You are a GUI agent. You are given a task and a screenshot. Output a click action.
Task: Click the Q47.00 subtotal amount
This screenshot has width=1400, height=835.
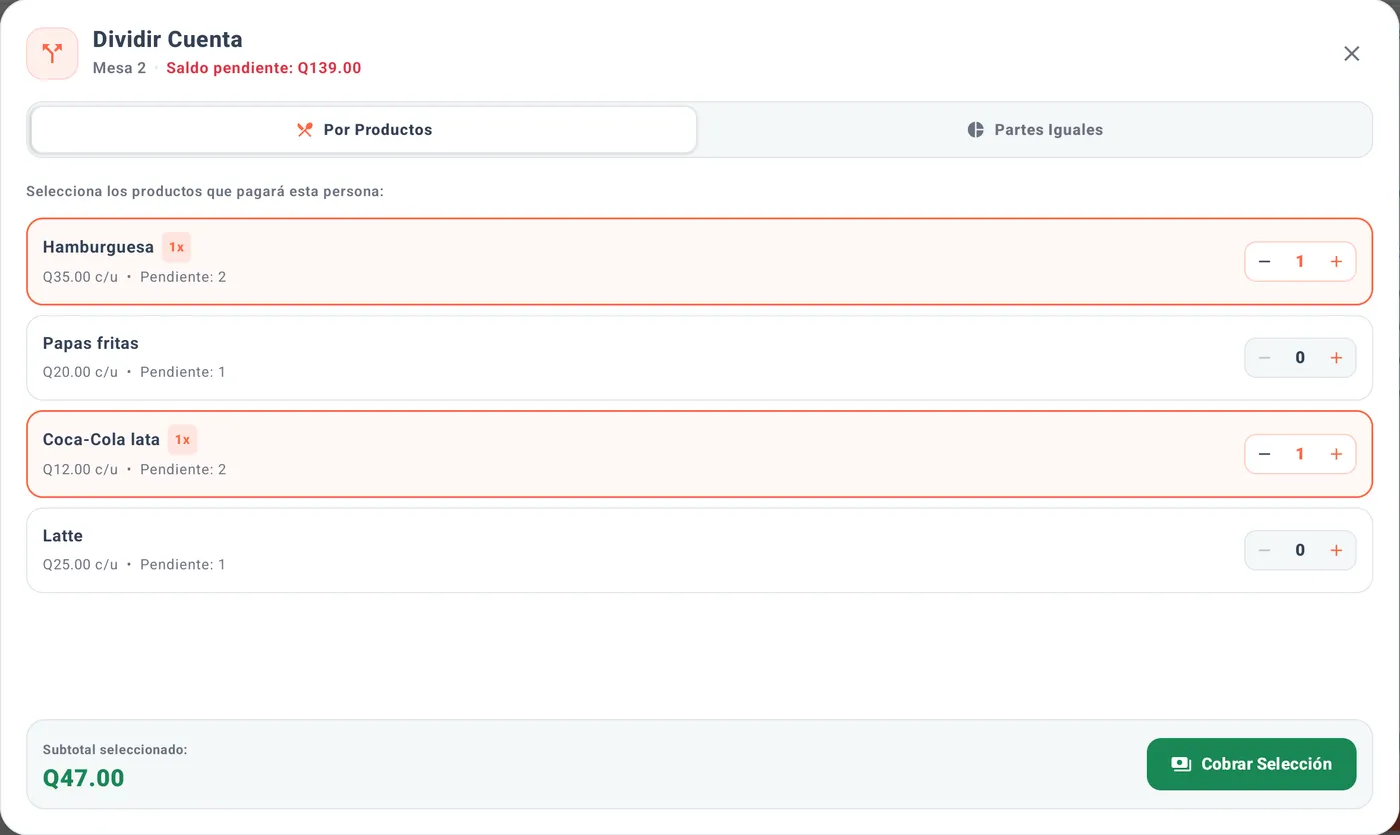[84, 778]
